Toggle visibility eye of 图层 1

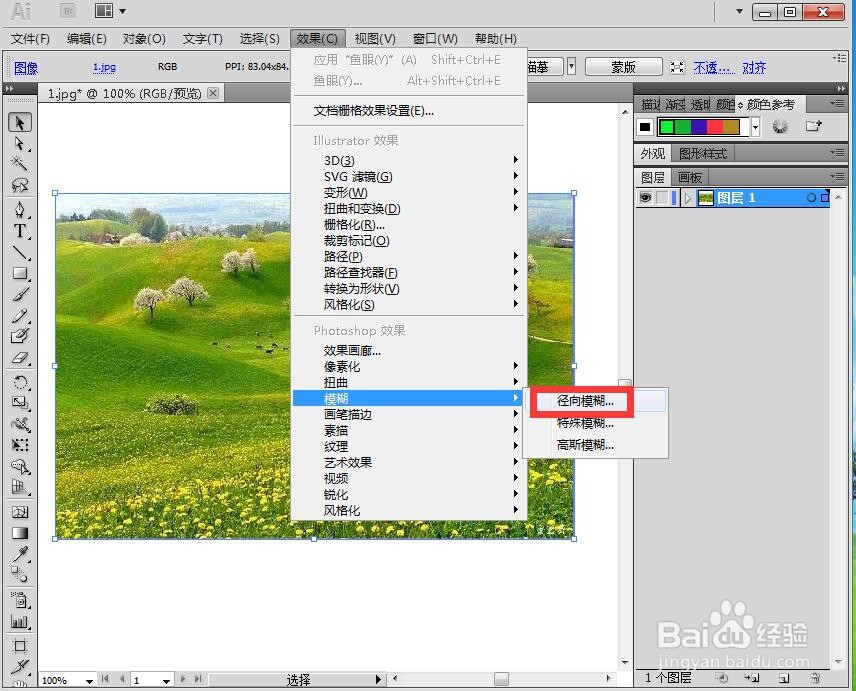click(x=645, y=198)
